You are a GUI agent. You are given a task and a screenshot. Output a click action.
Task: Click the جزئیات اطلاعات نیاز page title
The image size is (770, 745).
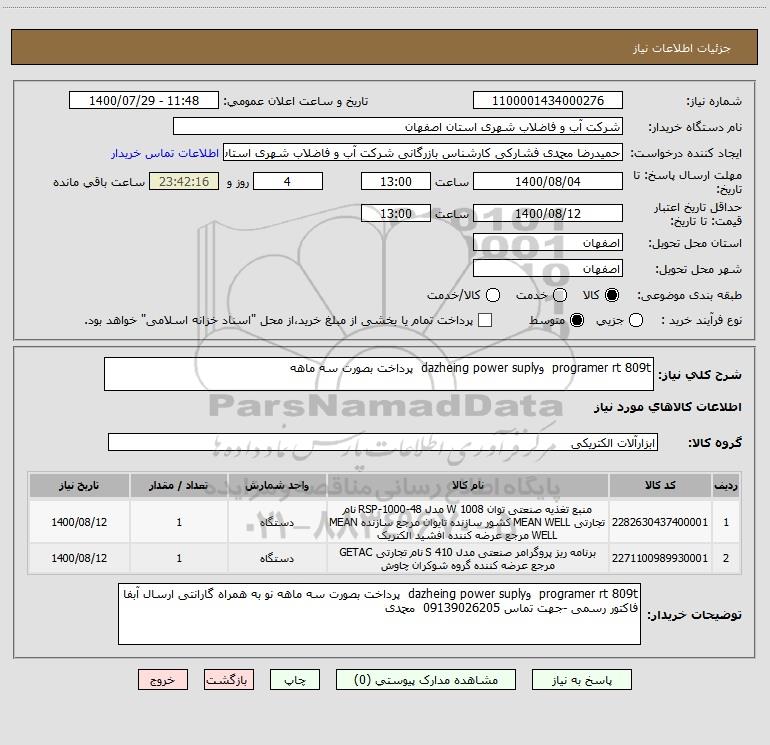coord(682,48)
